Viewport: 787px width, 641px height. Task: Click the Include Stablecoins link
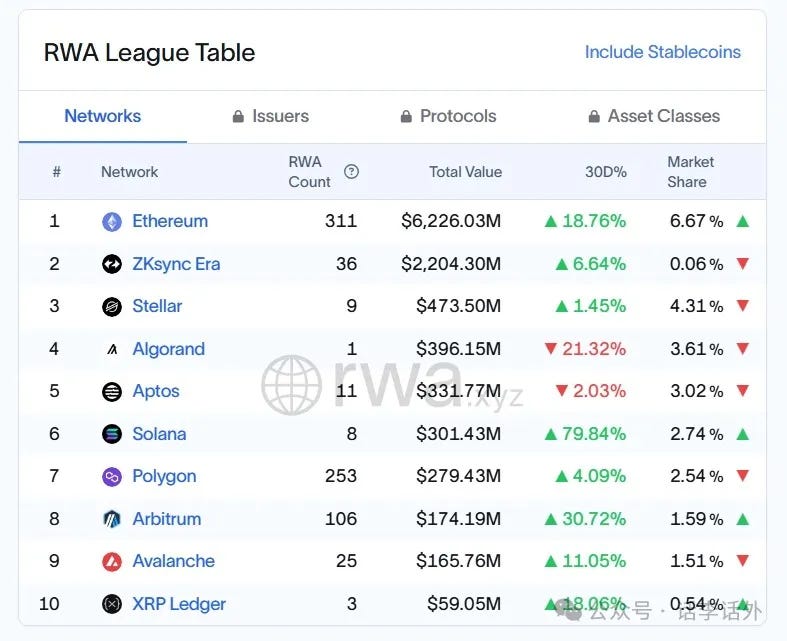click(x=663, y=52)
